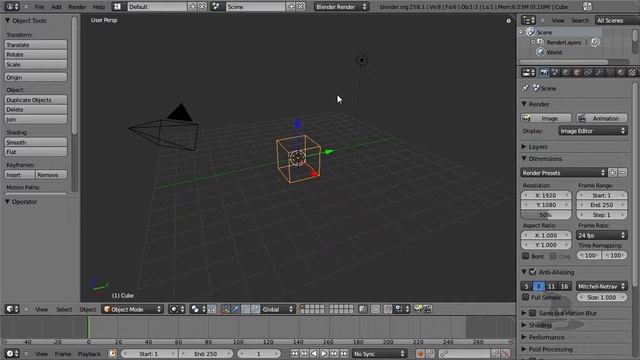Open the Render properties tab icon

pos(544,73)
